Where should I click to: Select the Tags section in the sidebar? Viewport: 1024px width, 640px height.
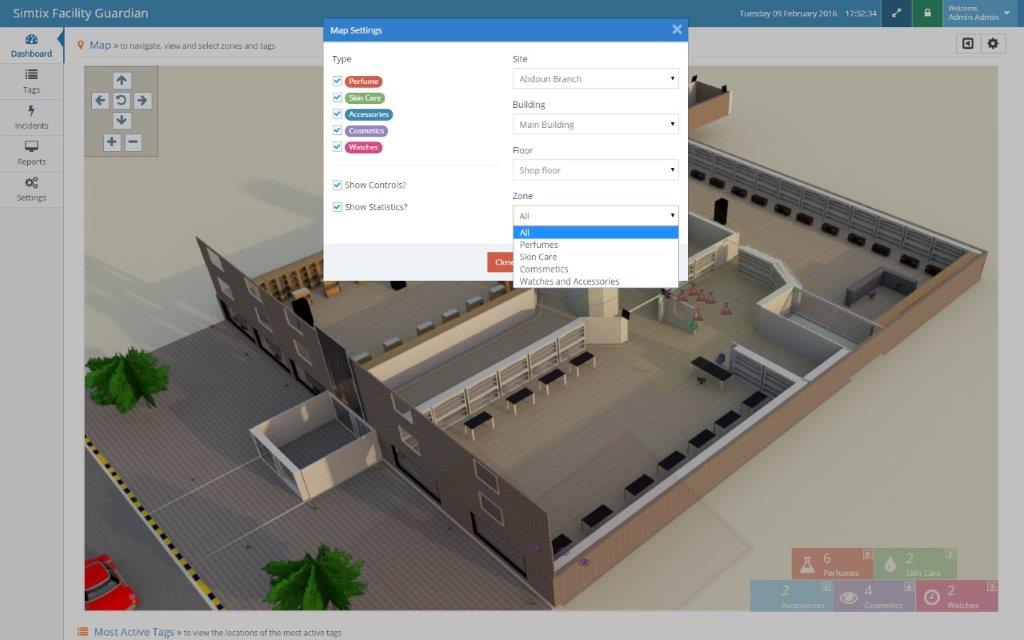(31, 81)
